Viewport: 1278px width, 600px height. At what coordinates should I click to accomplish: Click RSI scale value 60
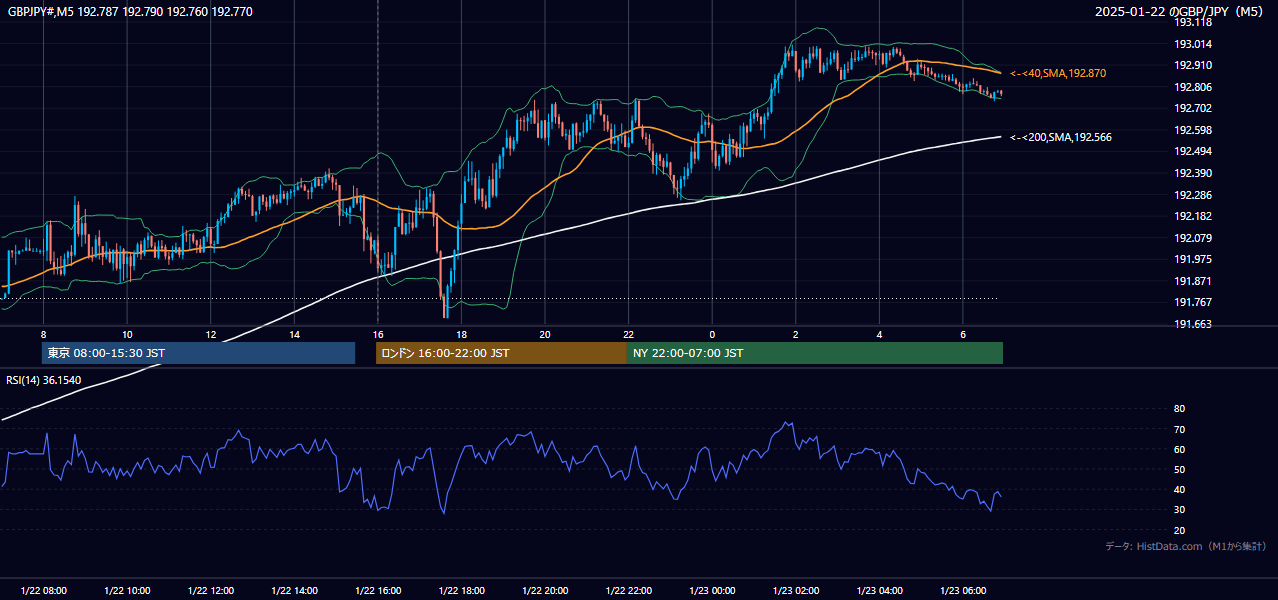coord(1180,450)
